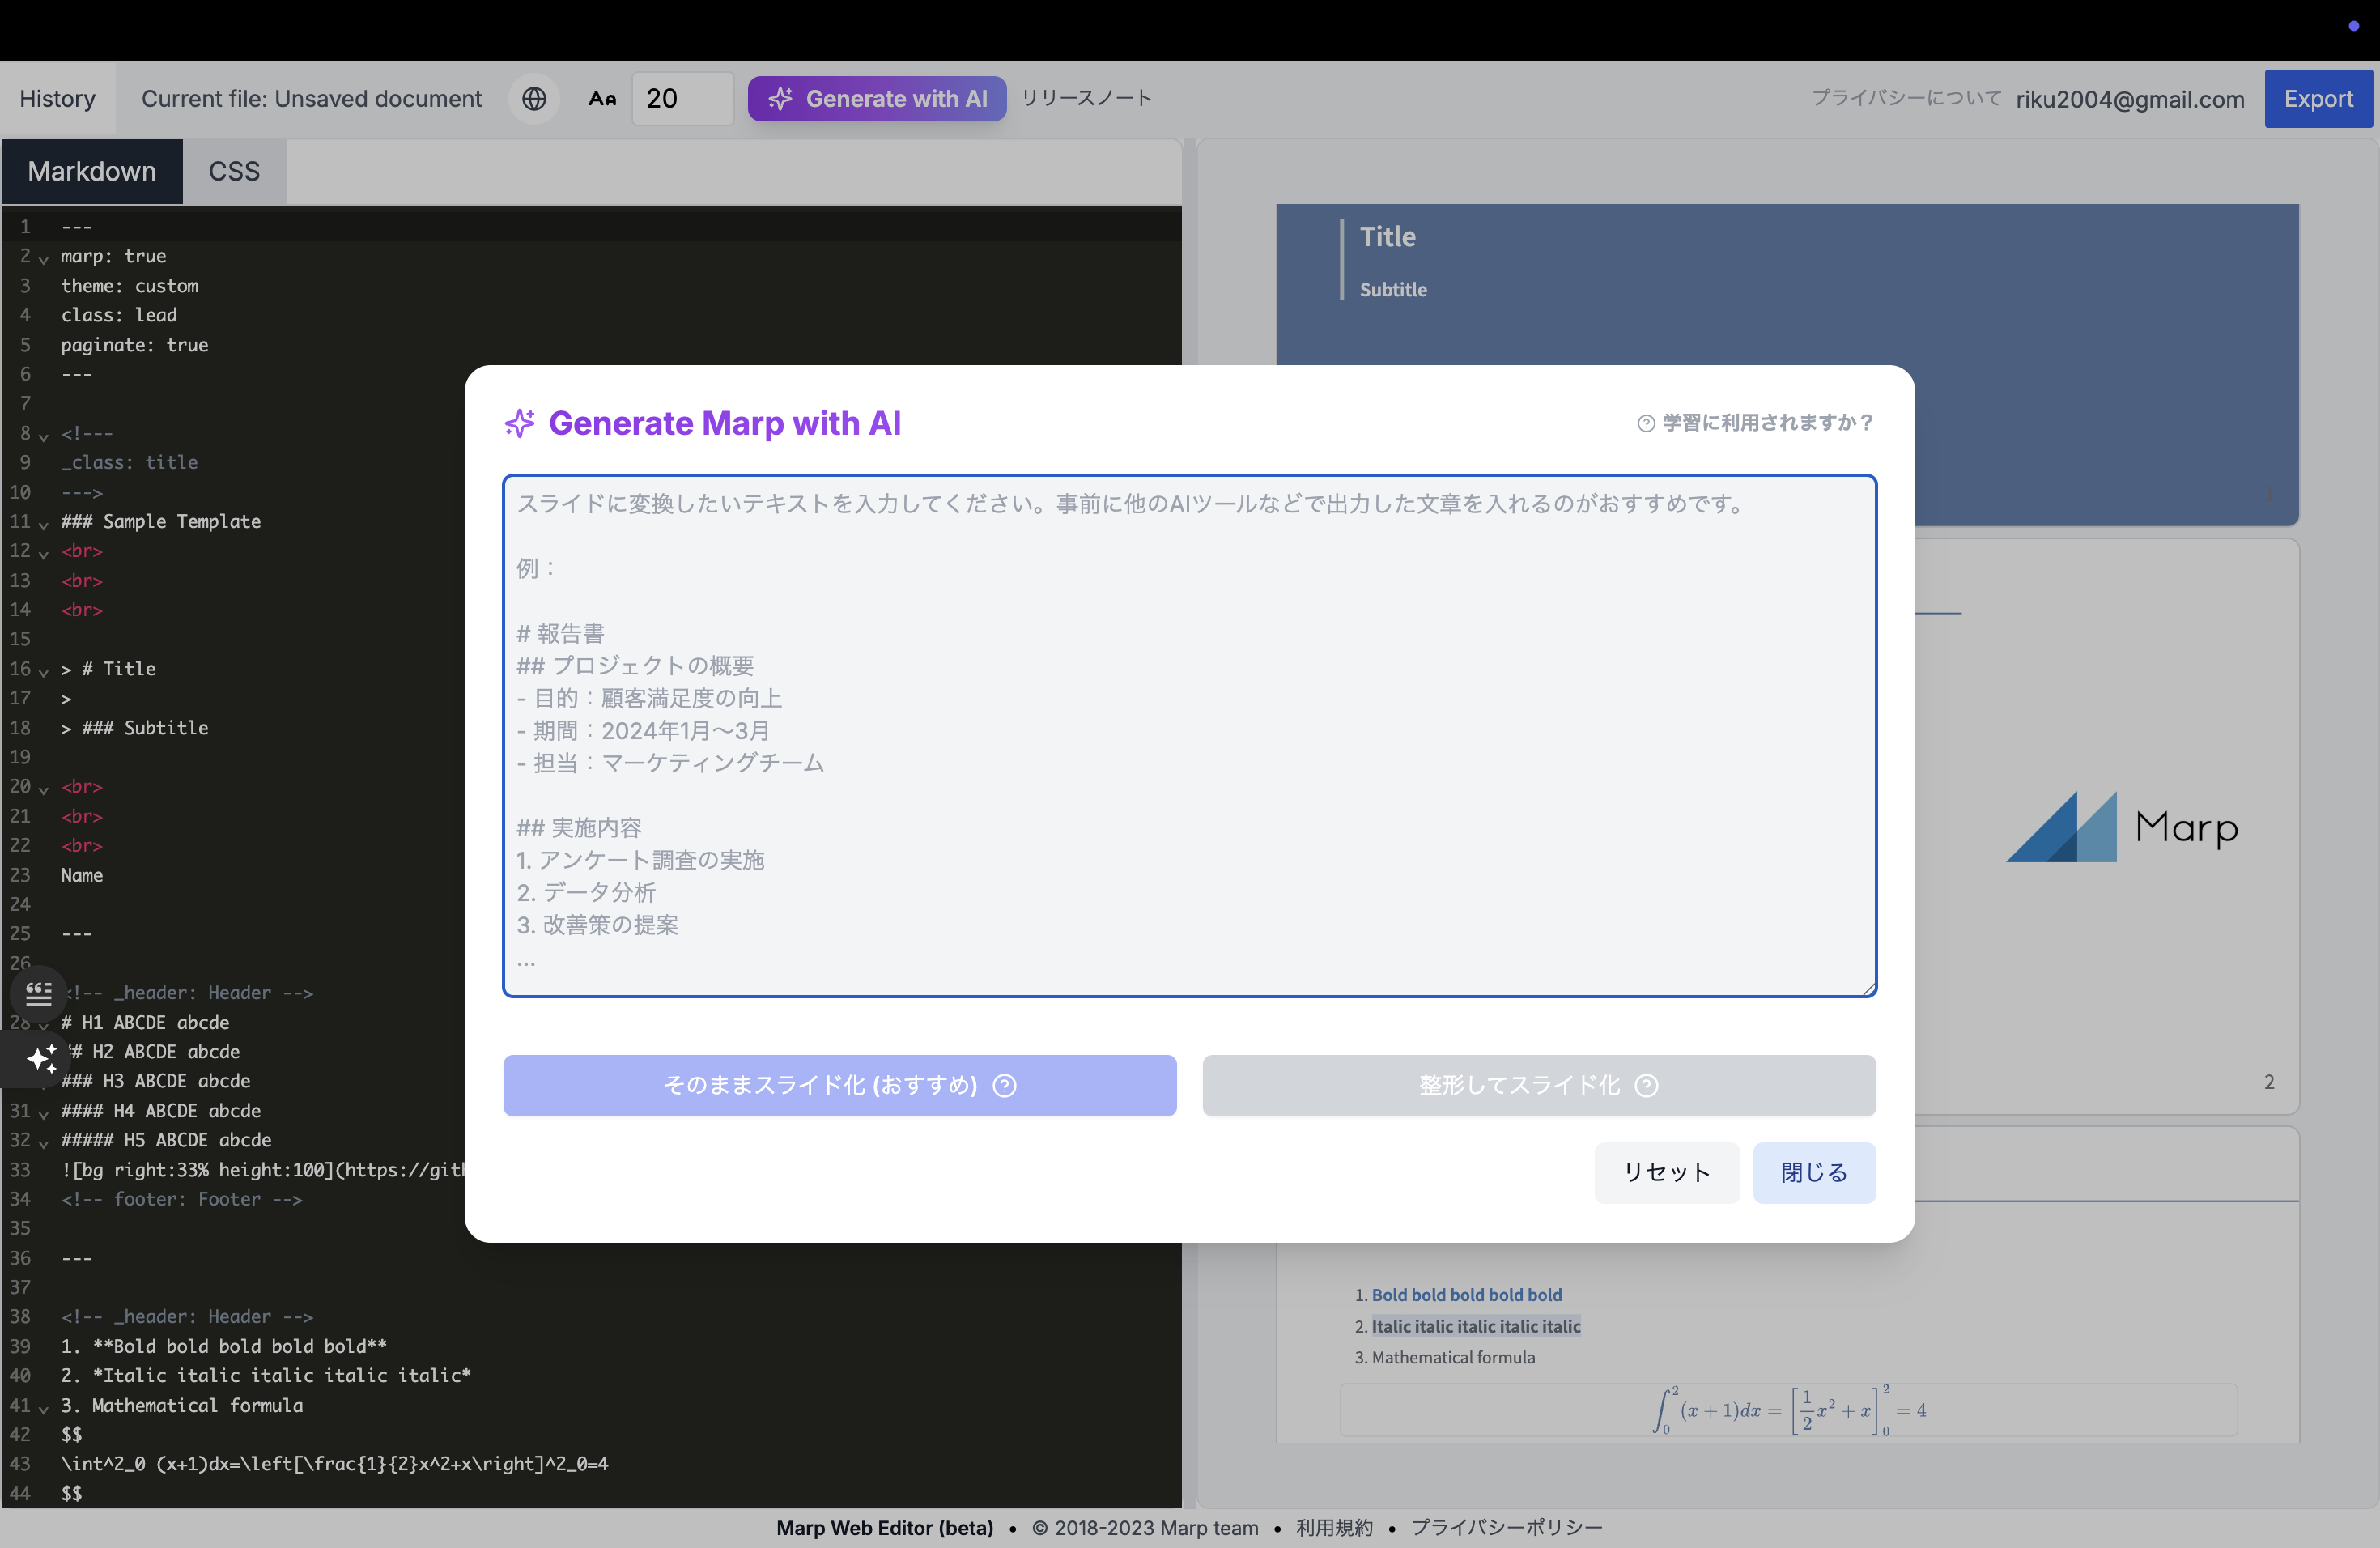Click into the slide text input area
This screenshot has width=2380, height=1548.
(x=1188, y=735)
